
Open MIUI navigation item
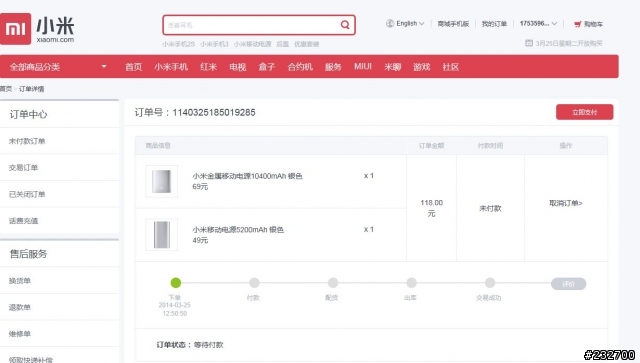[363, 66]
